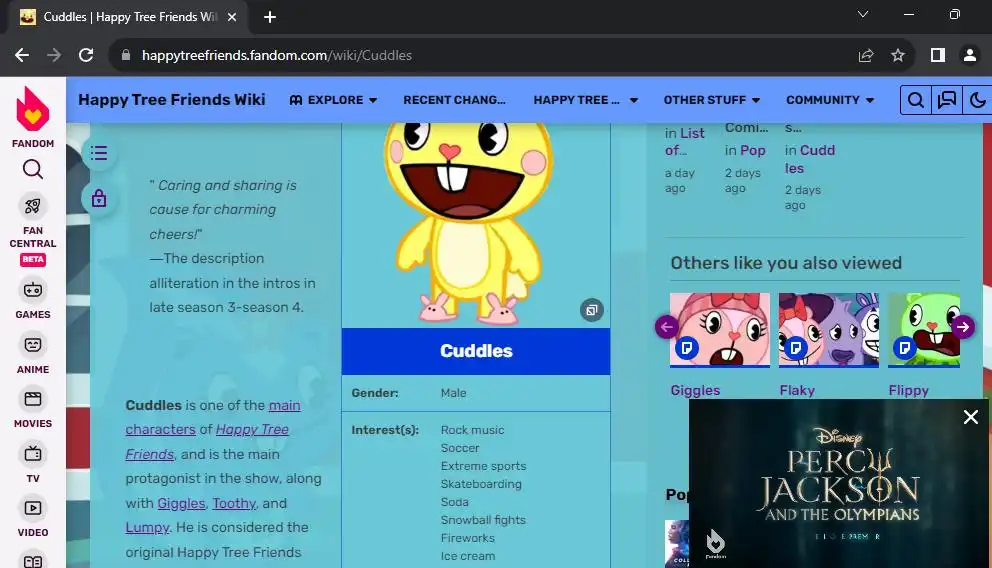992x568 pixels.
Task: Expand the Explore dropdown menu
Action: [x=333, y=100]
